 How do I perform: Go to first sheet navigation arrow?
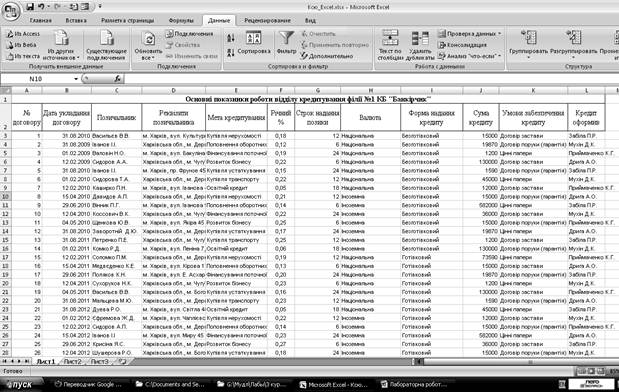[x=5, y=361]
